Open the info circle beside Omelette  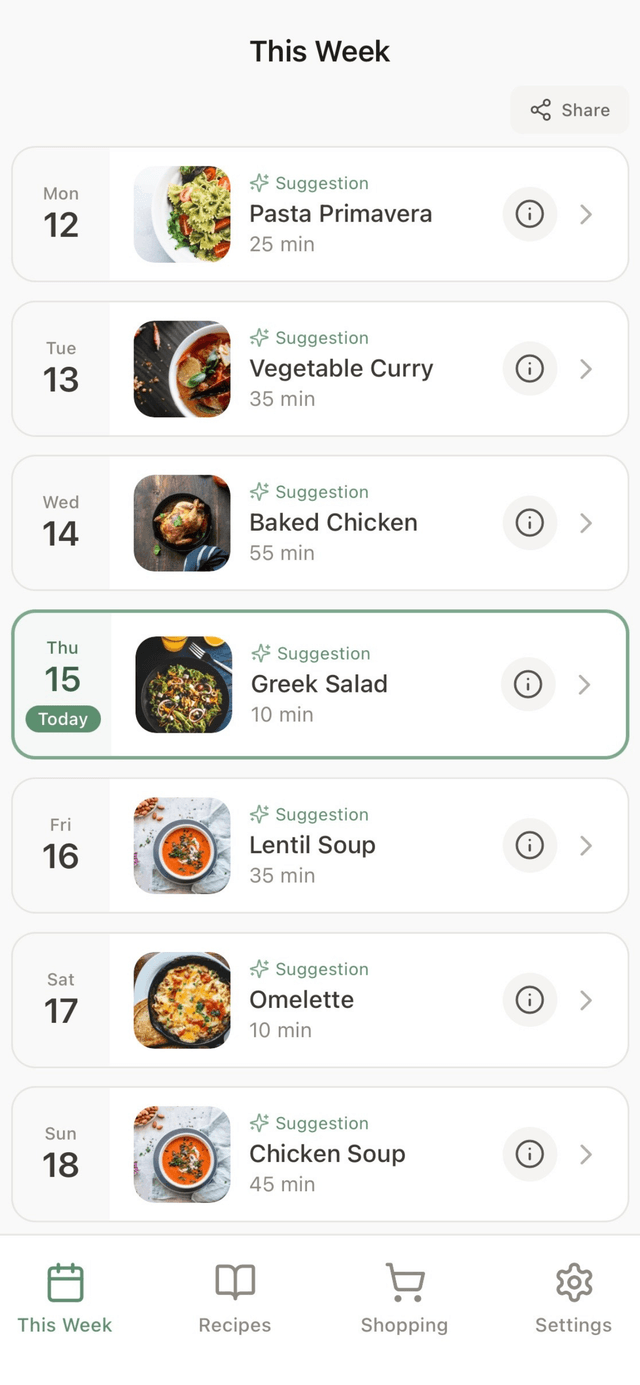tap(529, 1000)
